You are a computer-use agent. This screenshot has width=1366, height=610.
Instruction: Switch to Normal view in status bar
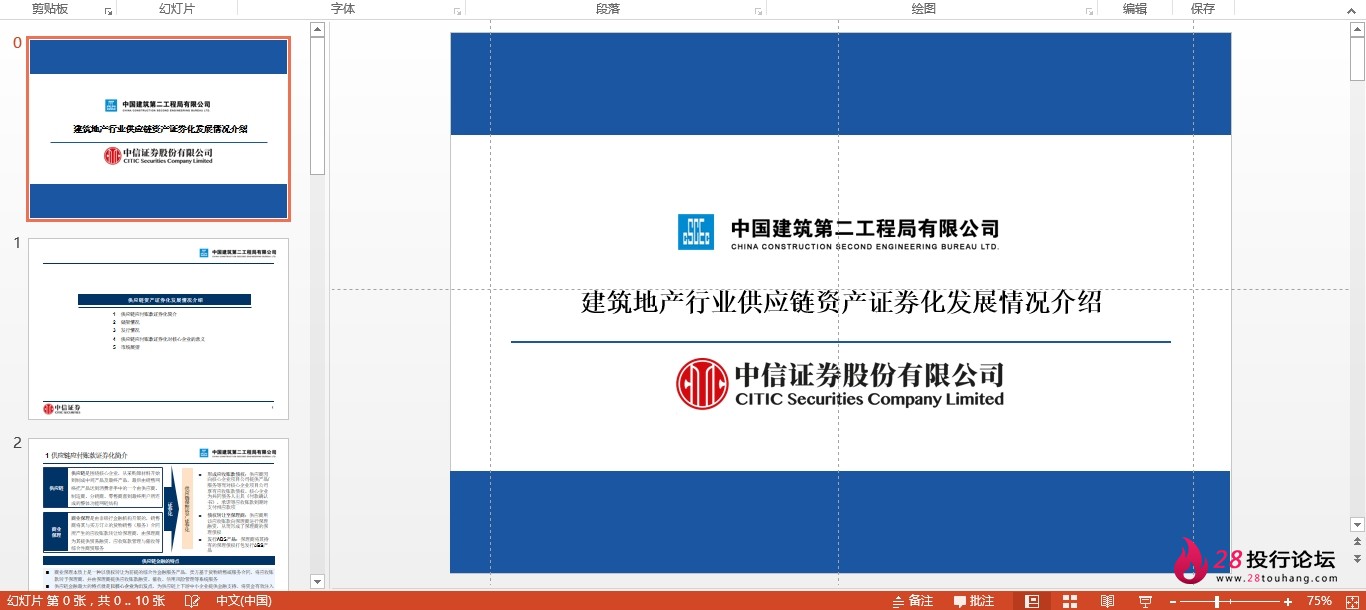[1033, 601]
